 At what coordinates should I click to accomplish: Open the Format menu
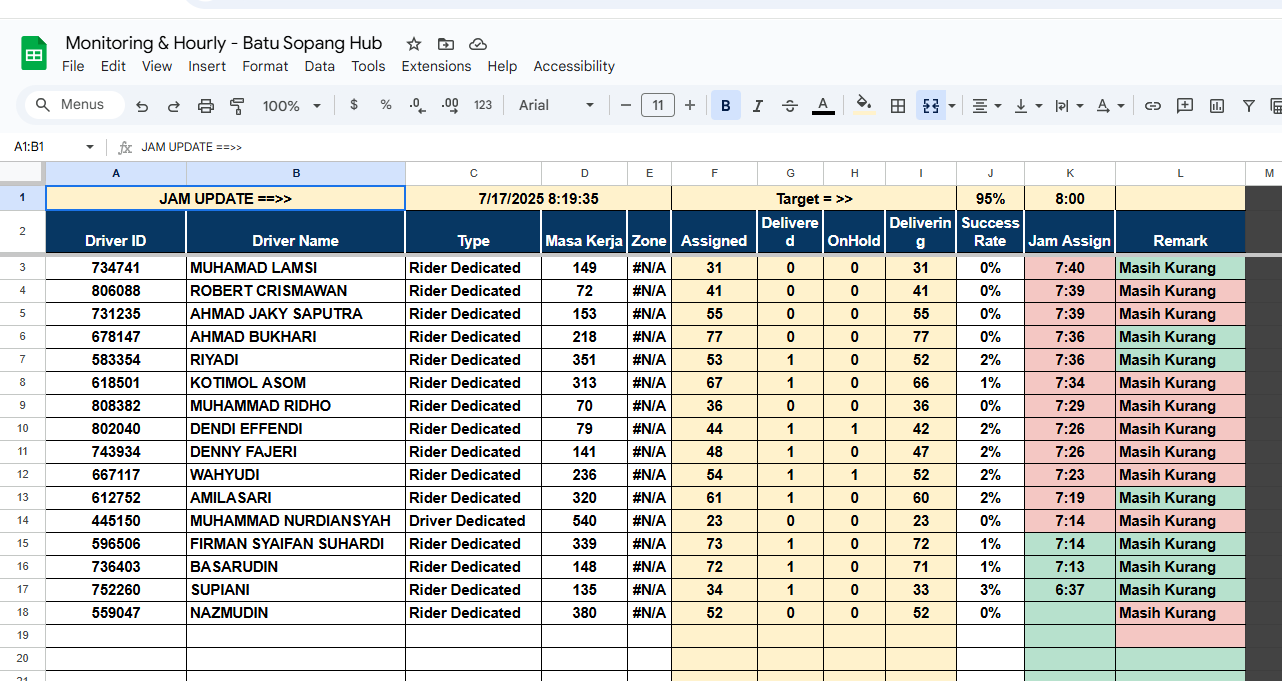point(265,66)
